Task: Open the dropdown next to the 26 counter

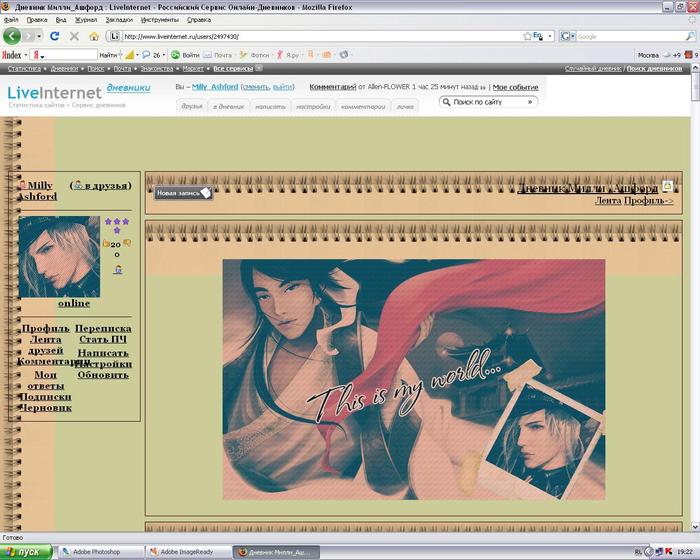Action: tap(164, 55)
